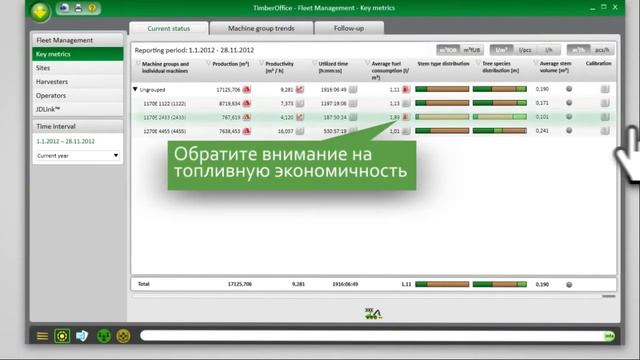Screen dimensions: 640x360
Task: Switch to the Current status tab
Action: point(169,29)
